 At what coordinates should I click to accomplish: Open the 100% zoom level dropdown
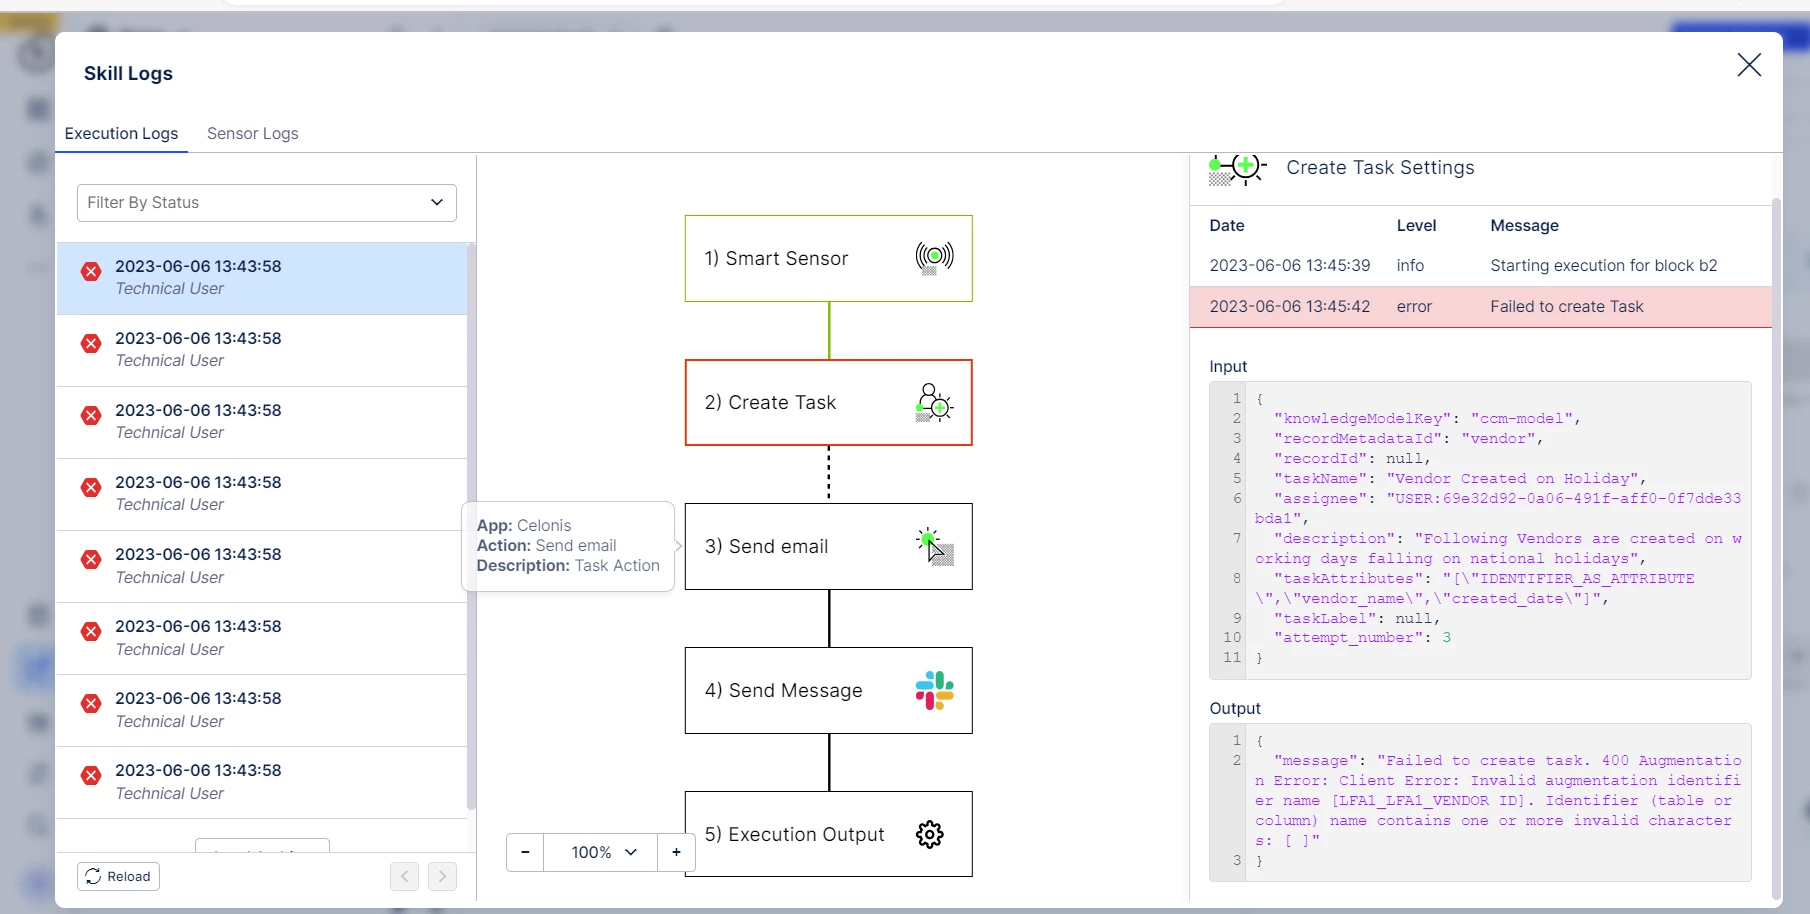click(601, 852)
